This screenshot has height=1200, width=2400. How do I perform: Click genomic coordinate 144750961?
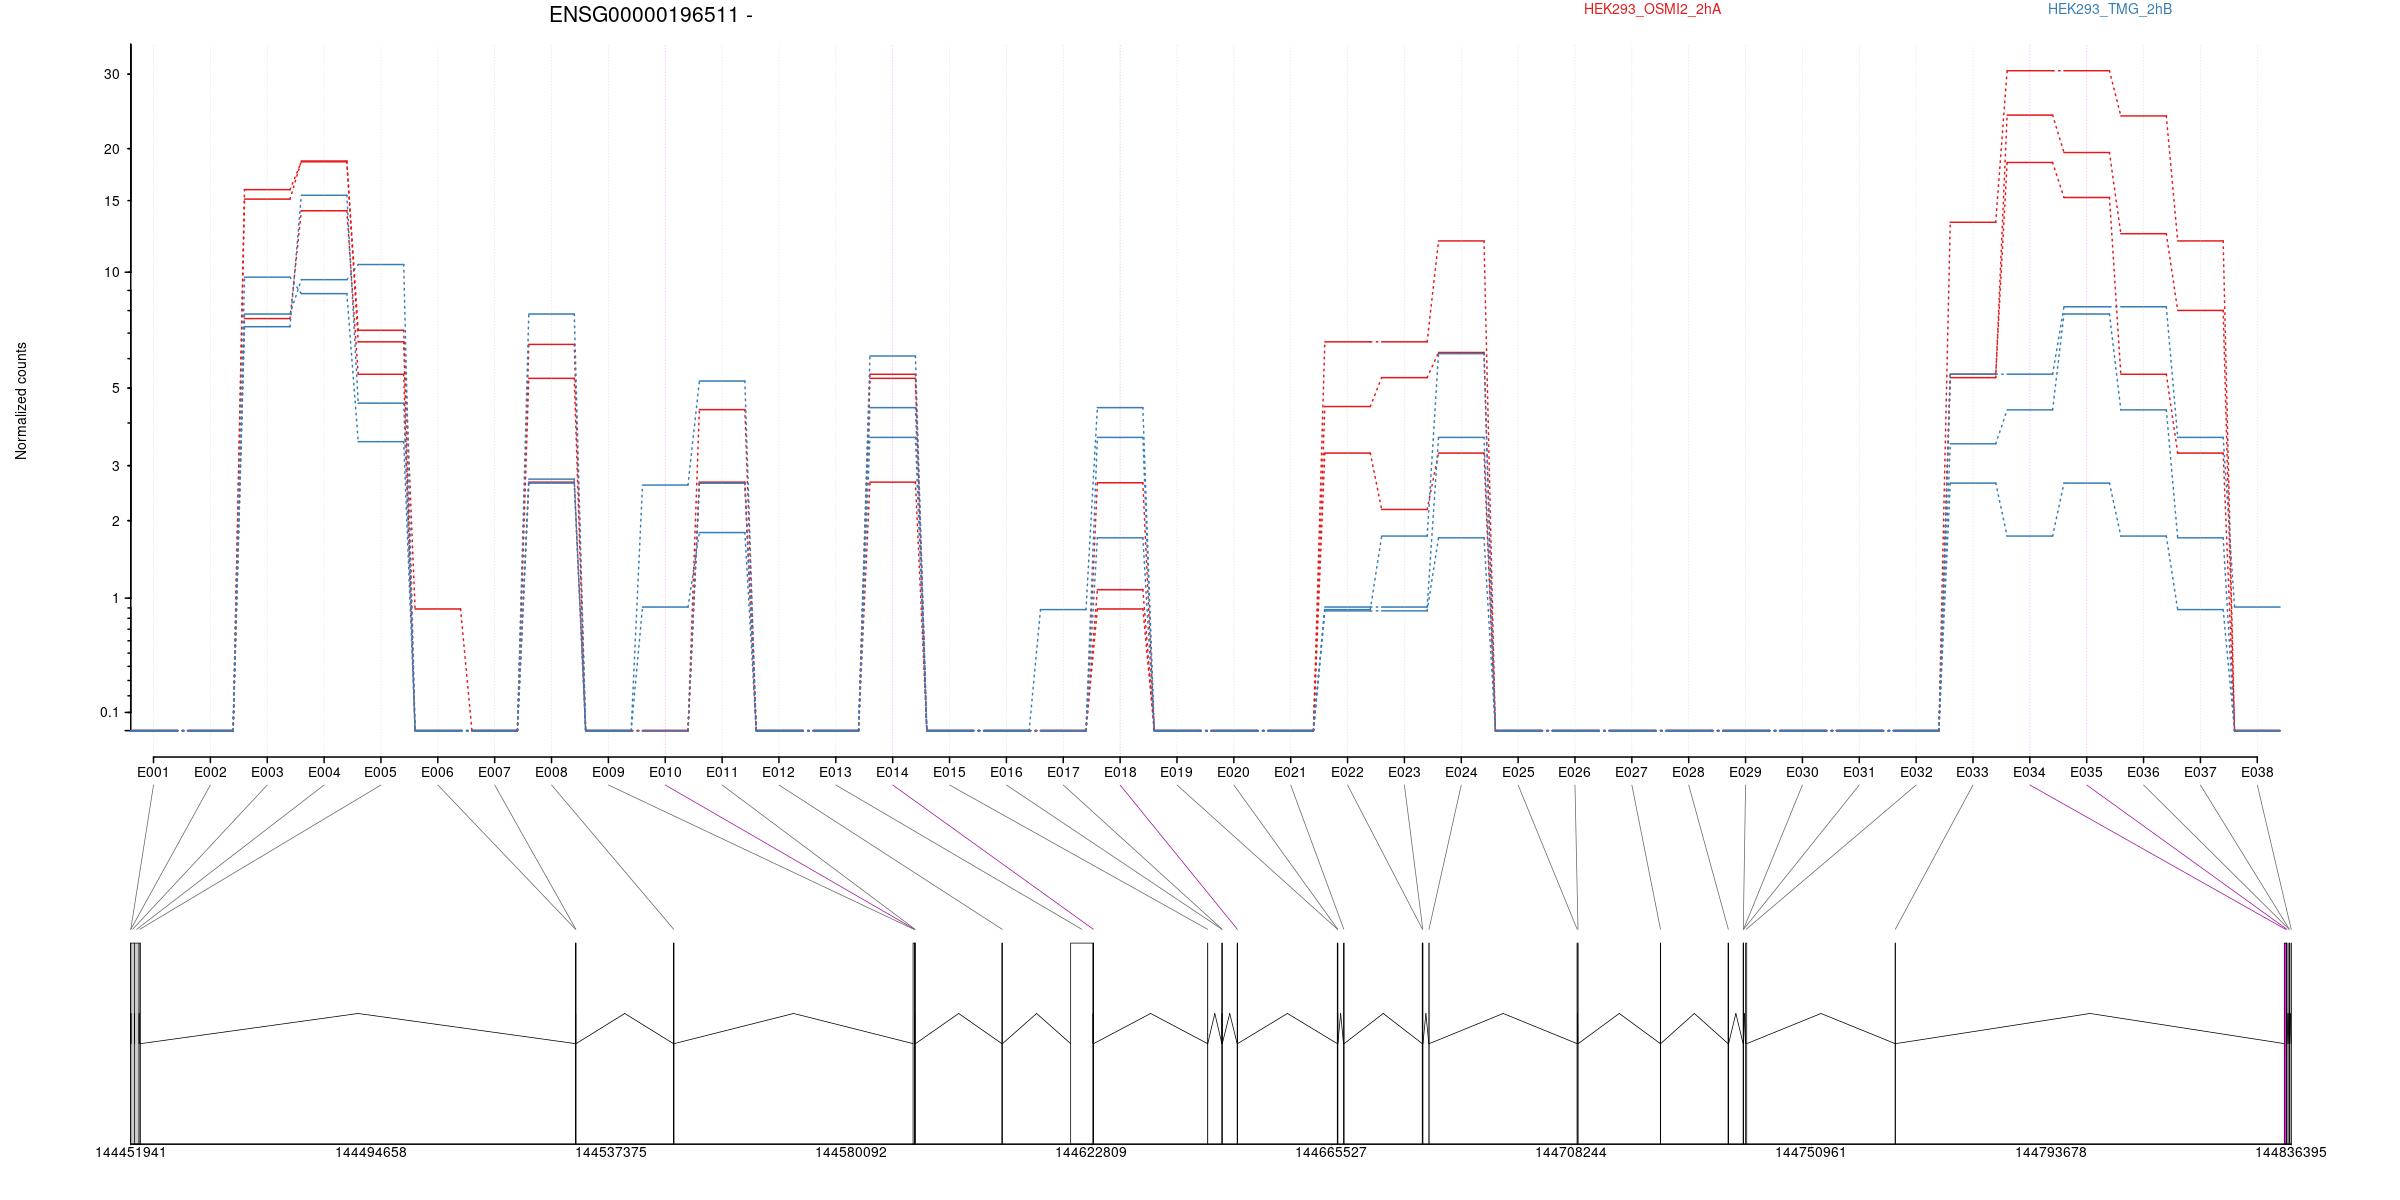pyautogui.click(x=1811, y=1152)
